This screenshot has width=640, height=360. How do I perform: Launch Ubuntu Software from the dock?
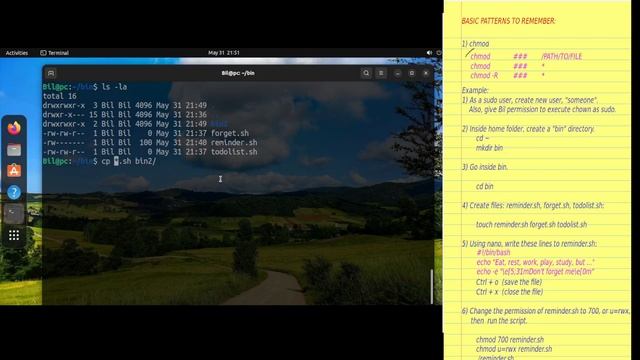click(14, 171)
